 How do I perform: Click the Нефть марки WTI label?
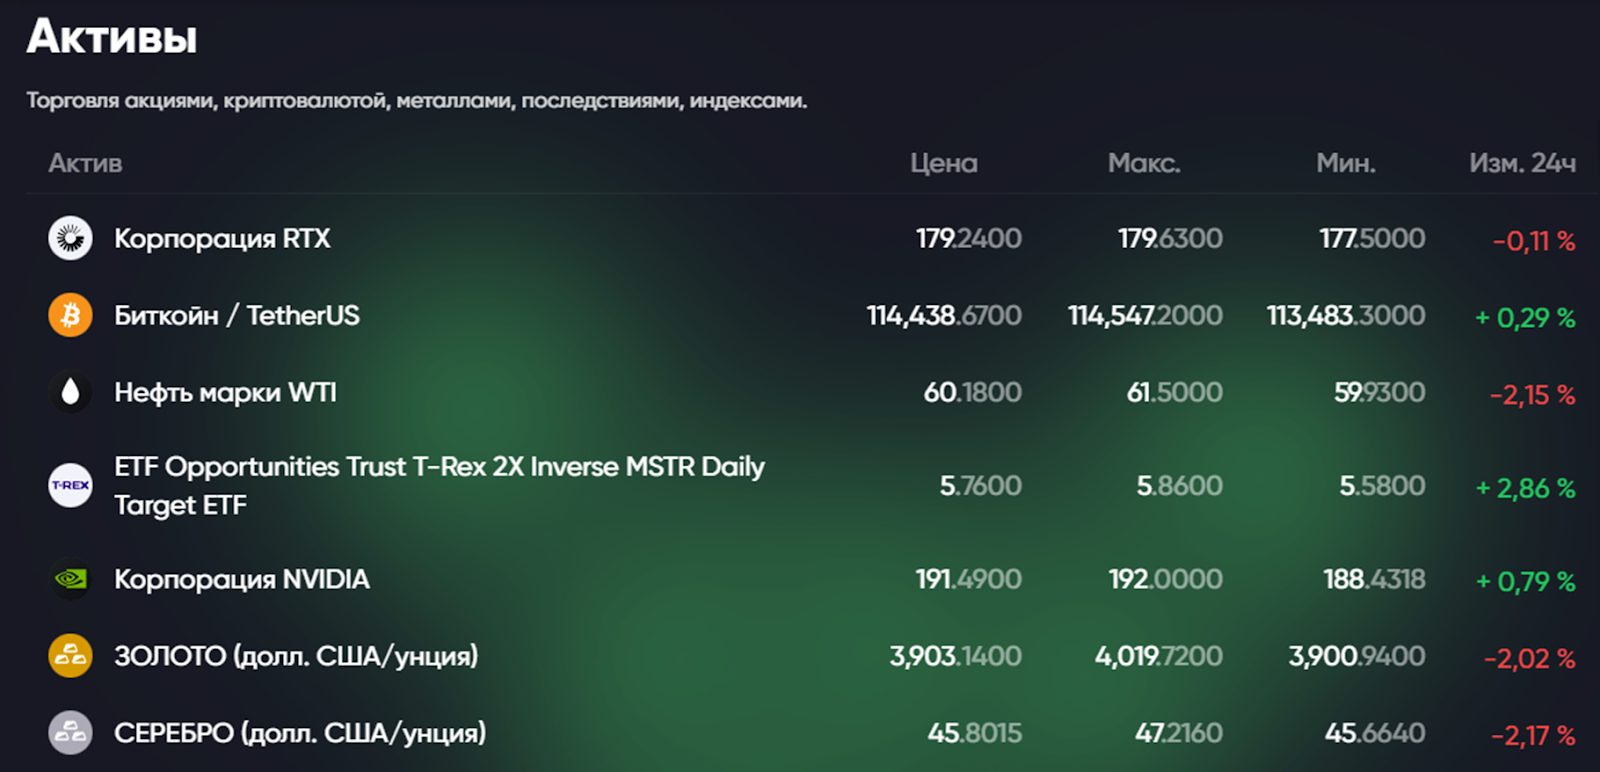pos(226,392)
